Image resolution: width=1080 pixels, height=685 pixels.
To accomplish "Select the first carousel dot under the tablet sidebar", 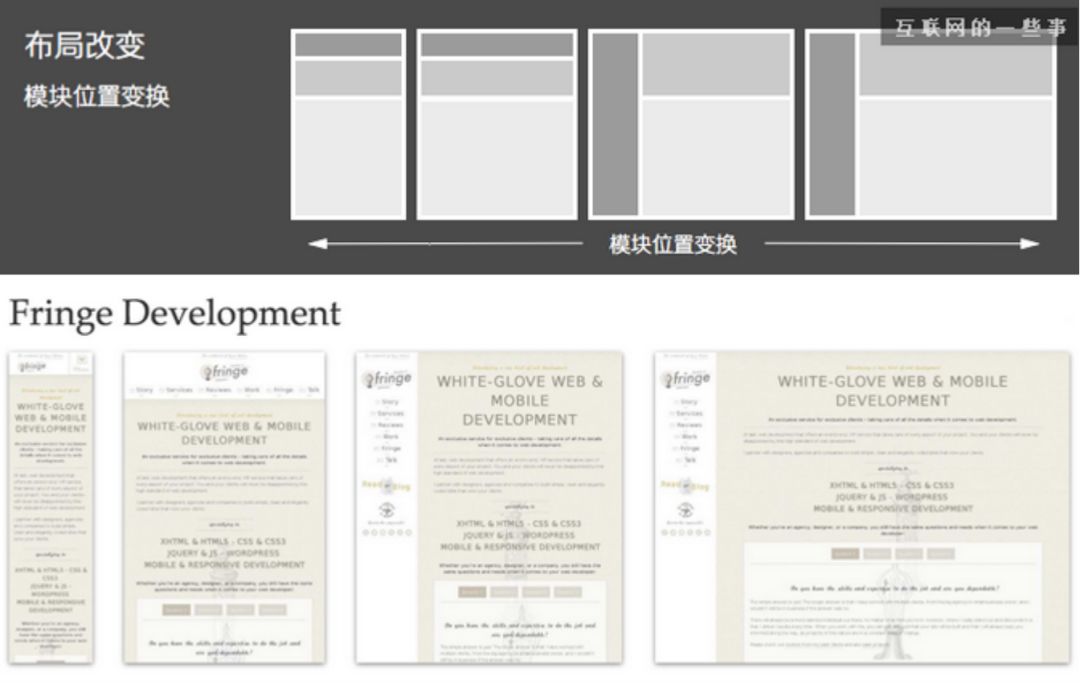I will [366, 530].
